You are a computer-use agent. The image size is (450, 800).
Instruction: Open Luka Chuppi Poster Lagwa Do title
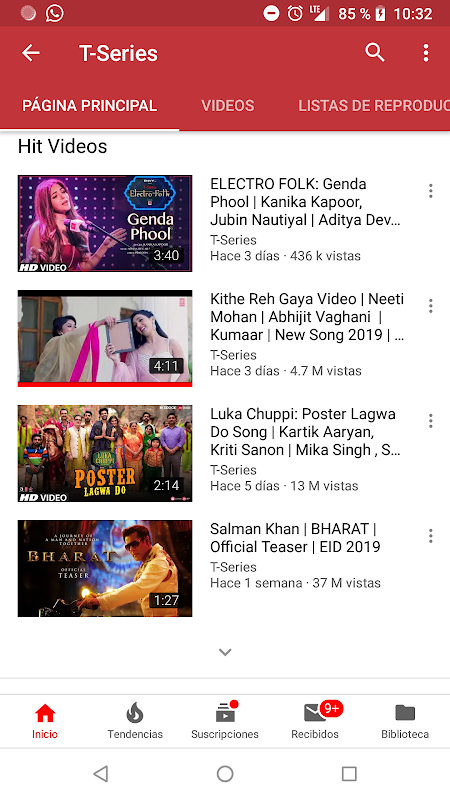[x=305, y=432]
